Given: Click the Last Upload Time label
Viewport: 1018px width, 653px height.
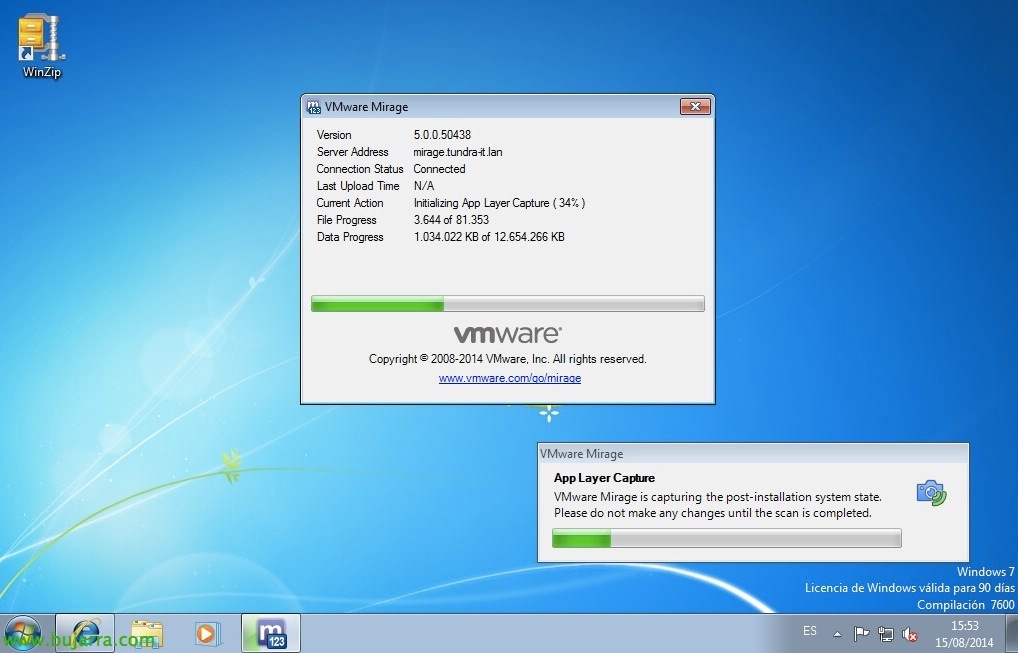Looking at the screenshot, I should pyautogui.click(x=358, y=186).
